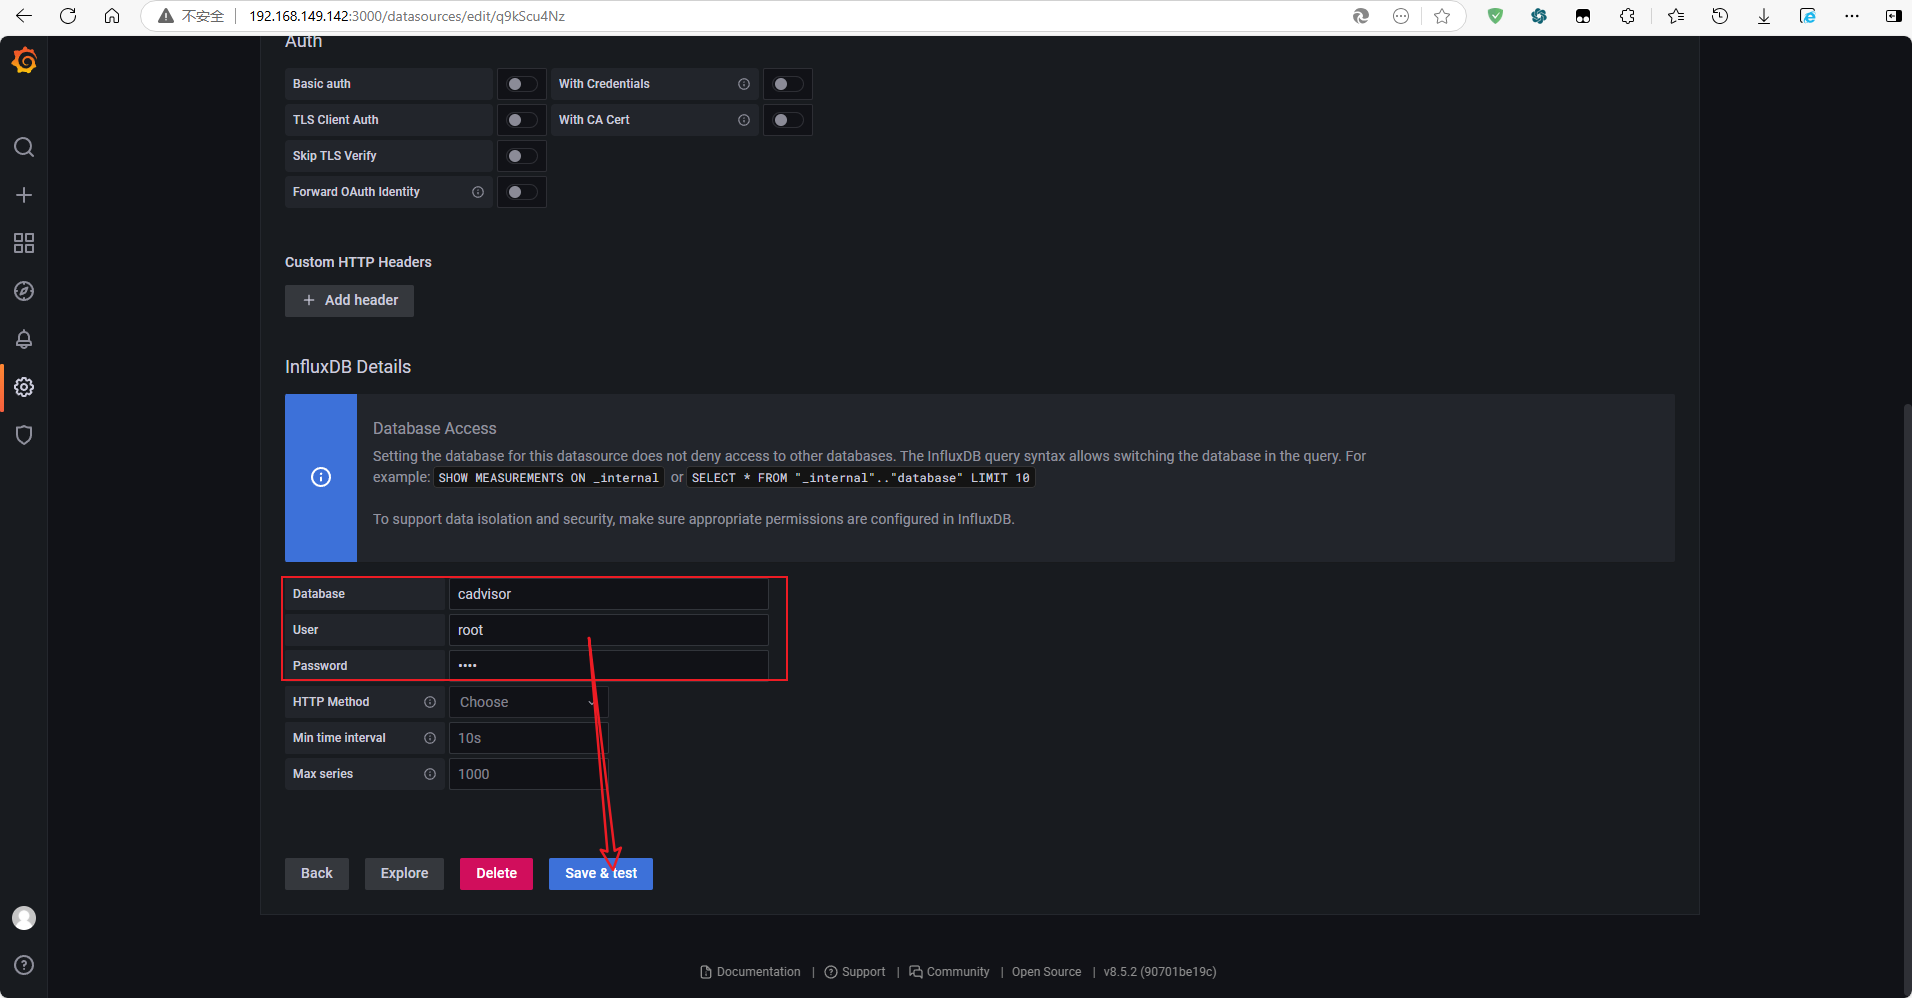This screenshot has height=998, width=1912.
Task: Toggle the With CA Cert switch
Action: tap(788, 120)
